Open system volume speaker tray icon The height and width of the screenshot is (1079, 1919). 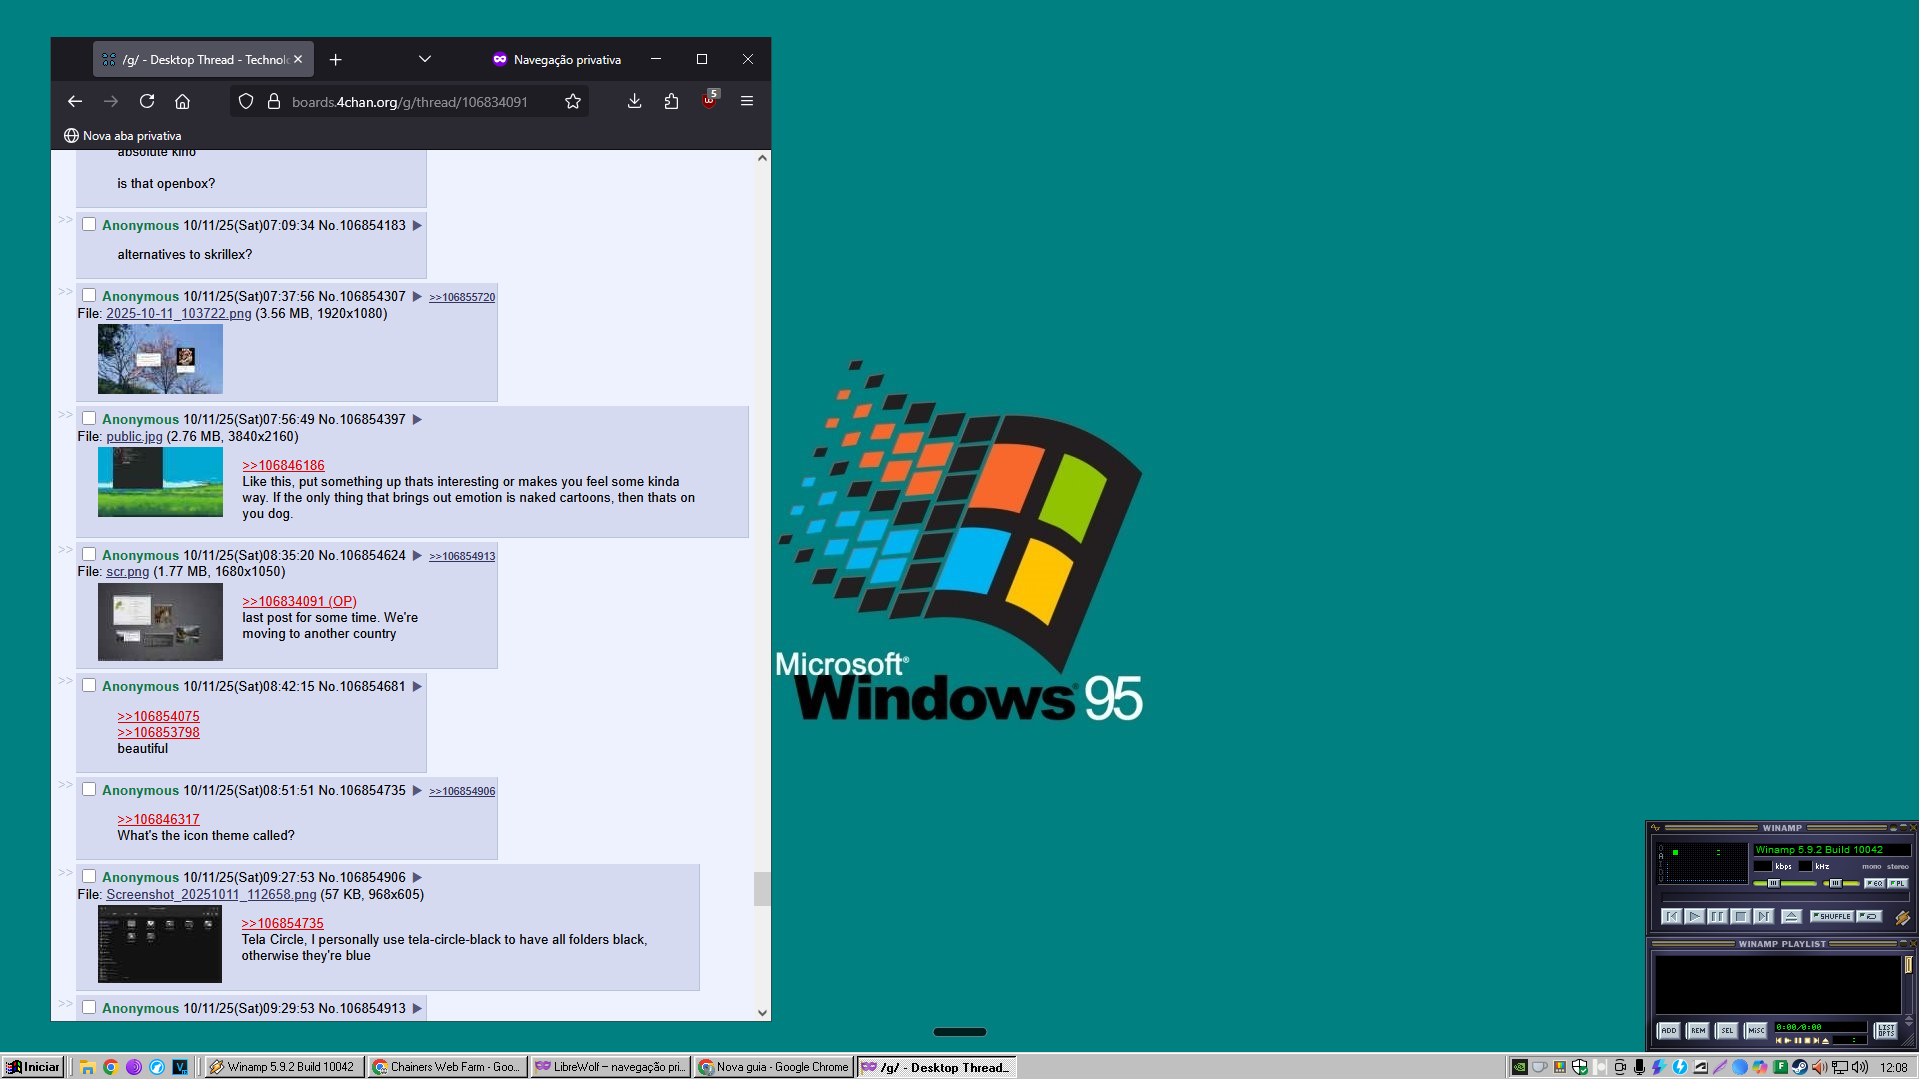pos(1860,1067)
